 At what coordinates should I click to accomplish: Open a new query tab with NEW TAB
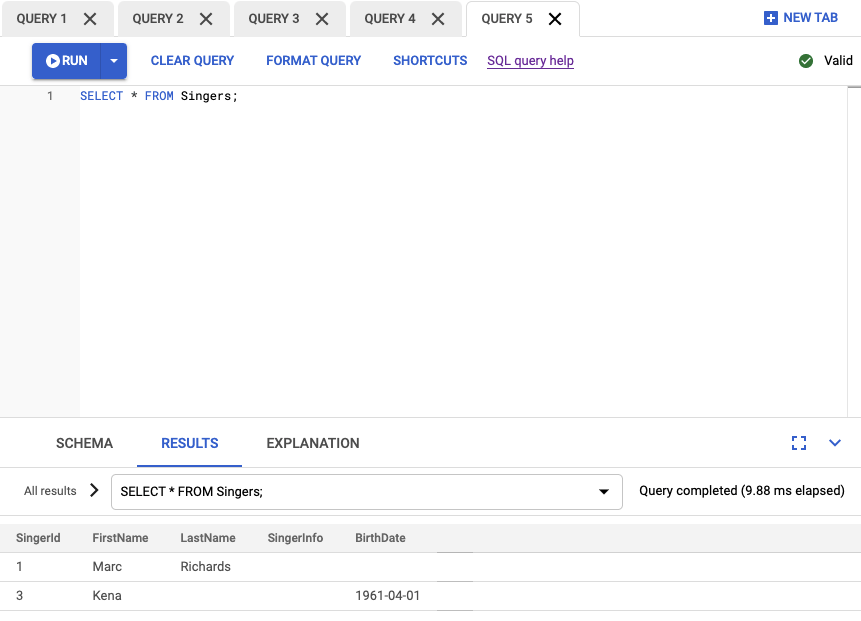click(x=800, y=17)
